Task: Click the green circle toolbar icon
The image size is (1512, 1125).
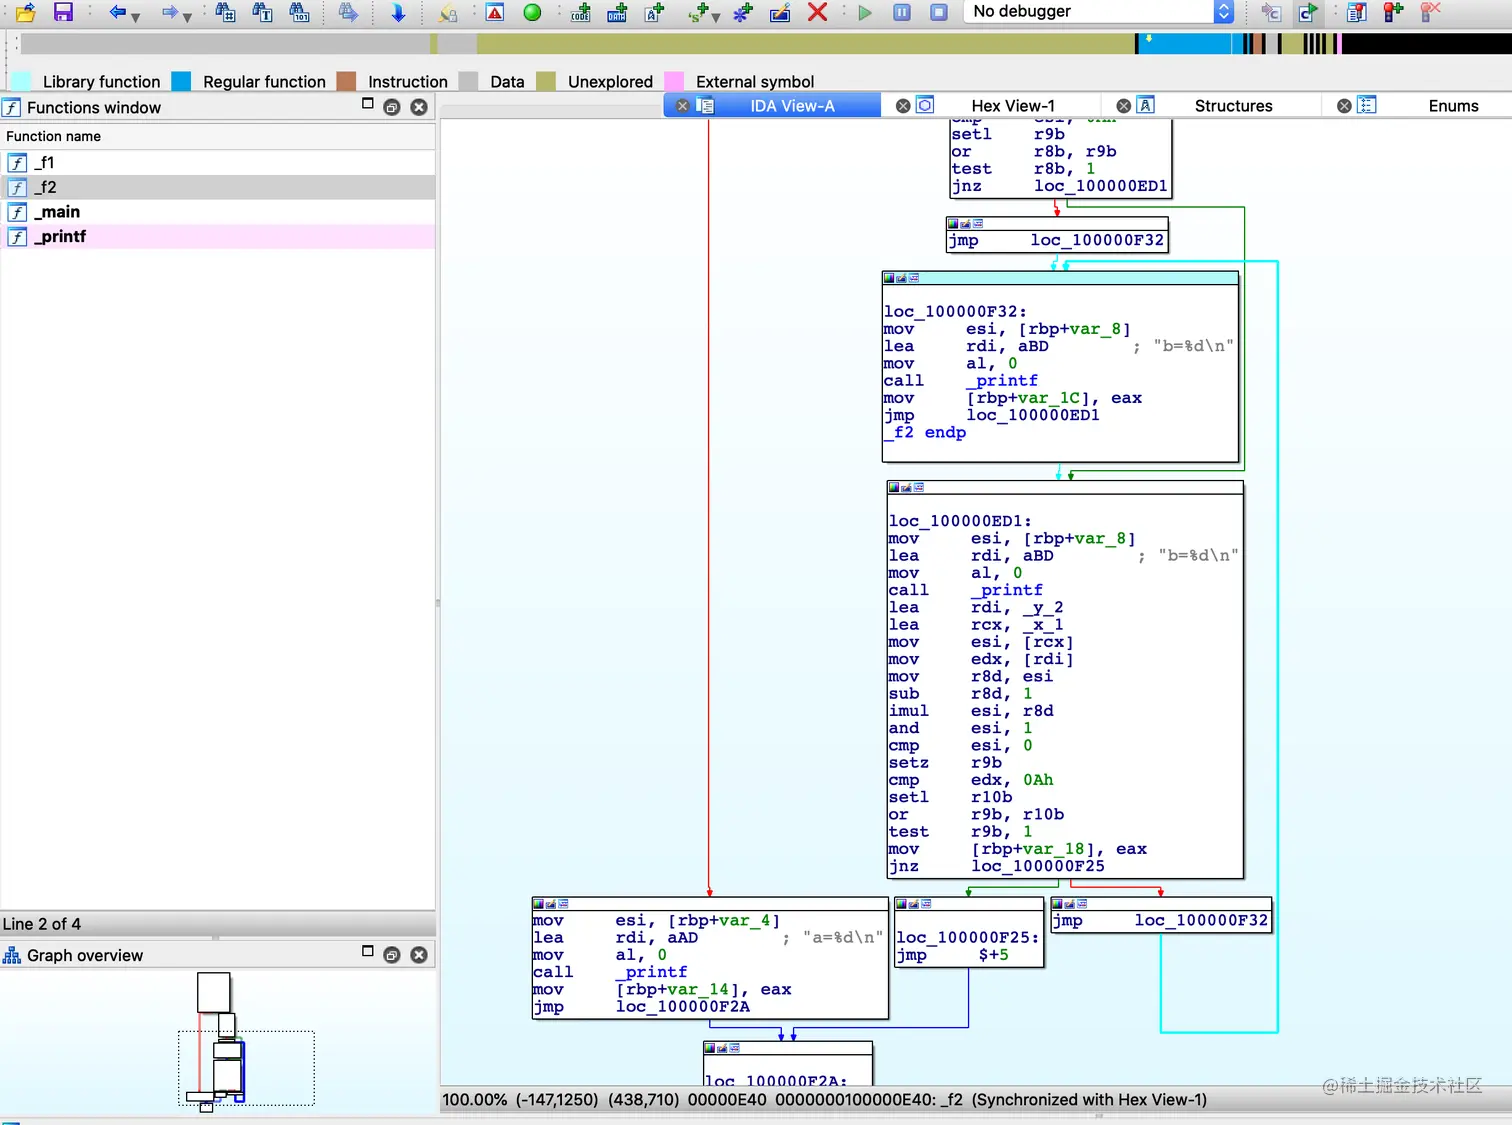Action: click(533, 12)
